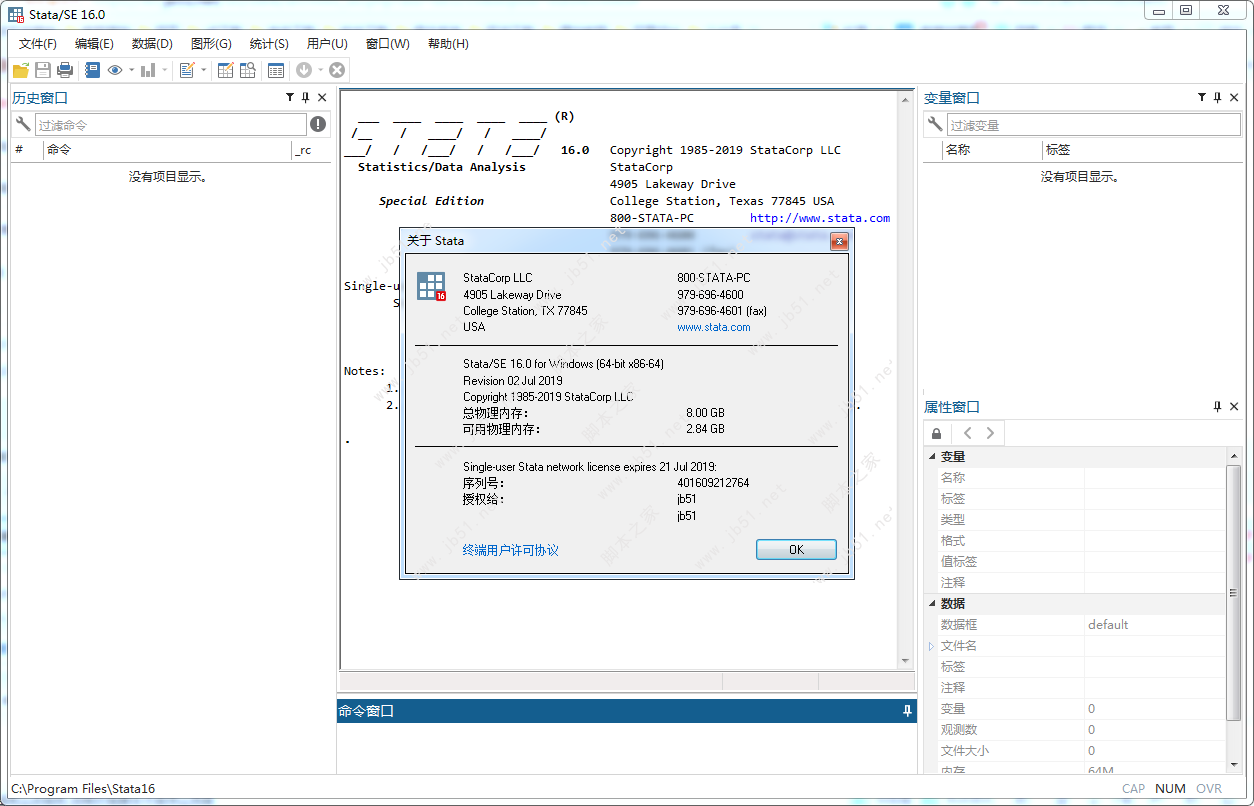Viewport: 1254px width, 806px height.
Task: Click the _rc column header in 历史窗口
Action: coord(310,150)
